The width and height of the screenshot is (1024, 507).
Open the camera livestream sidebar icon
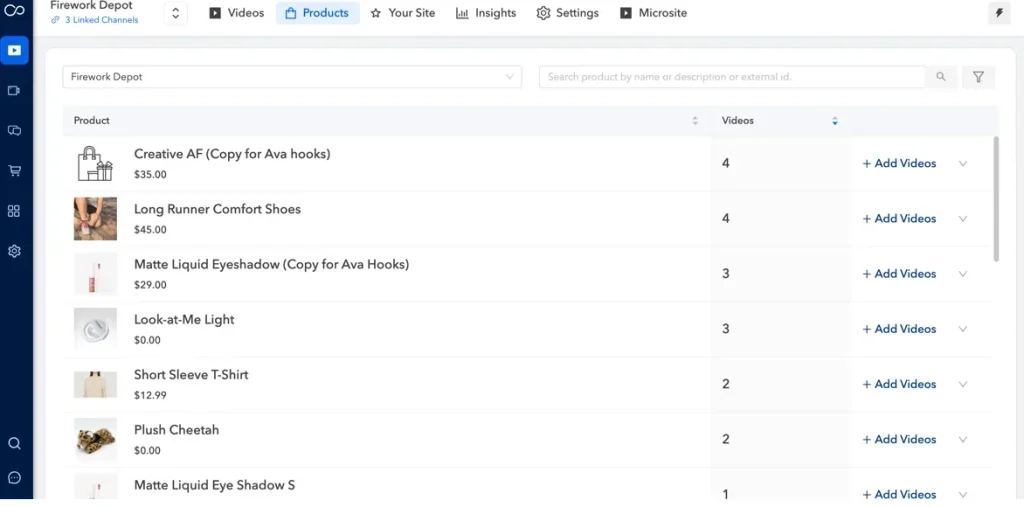[x=14, y=90]
